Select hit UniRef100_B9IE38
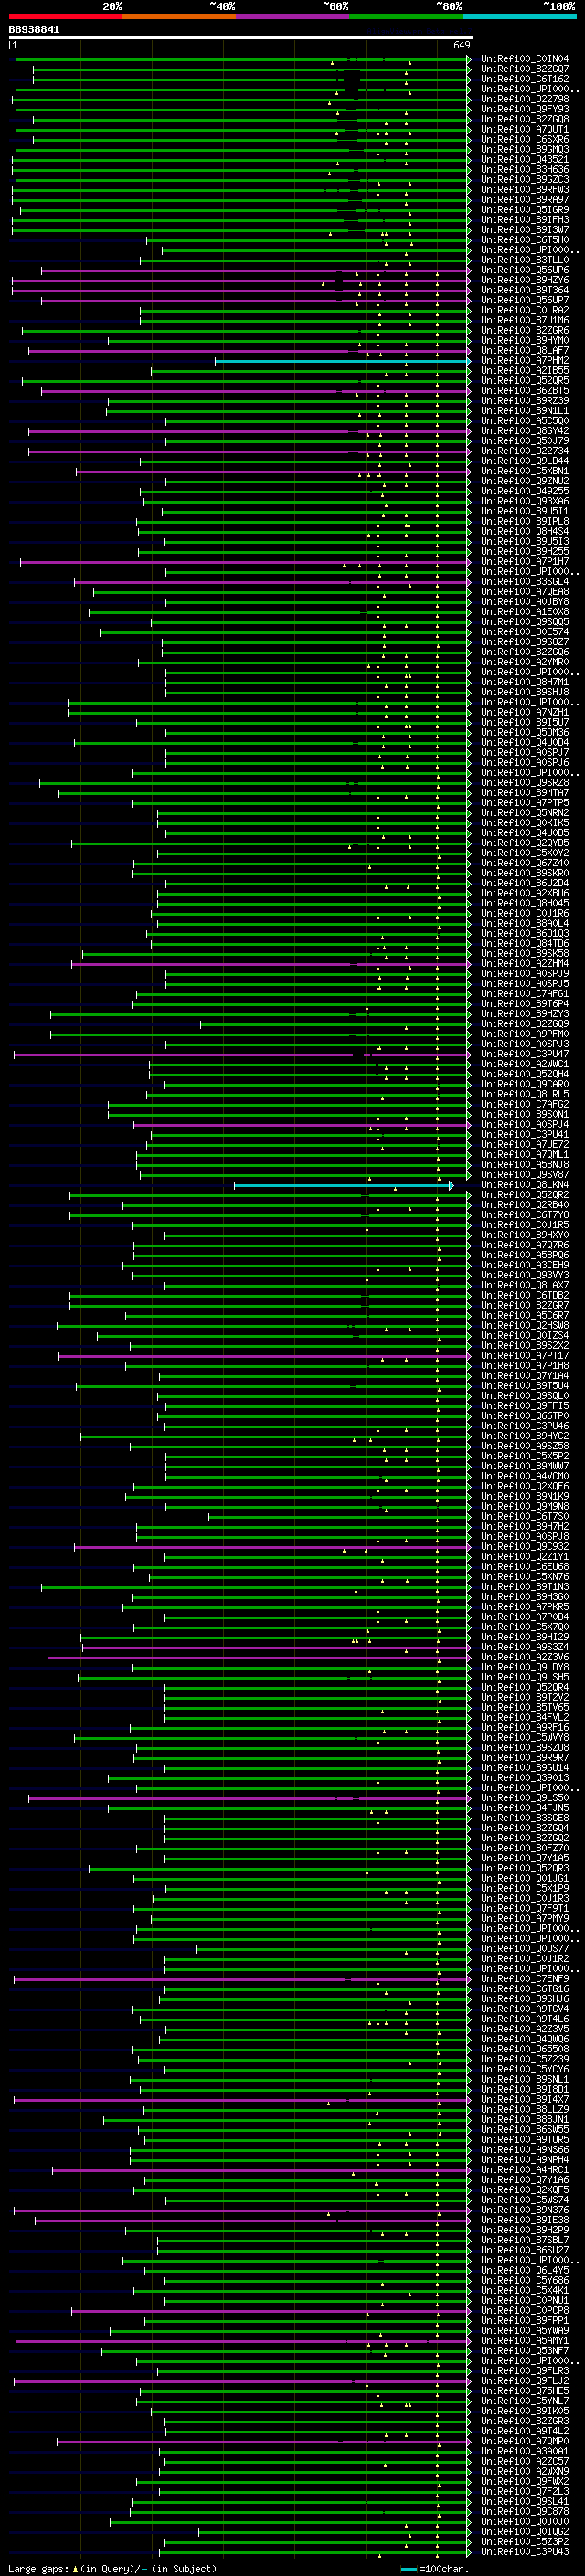The width and height of the screenshot is (585, 2576). point(525,2221)
